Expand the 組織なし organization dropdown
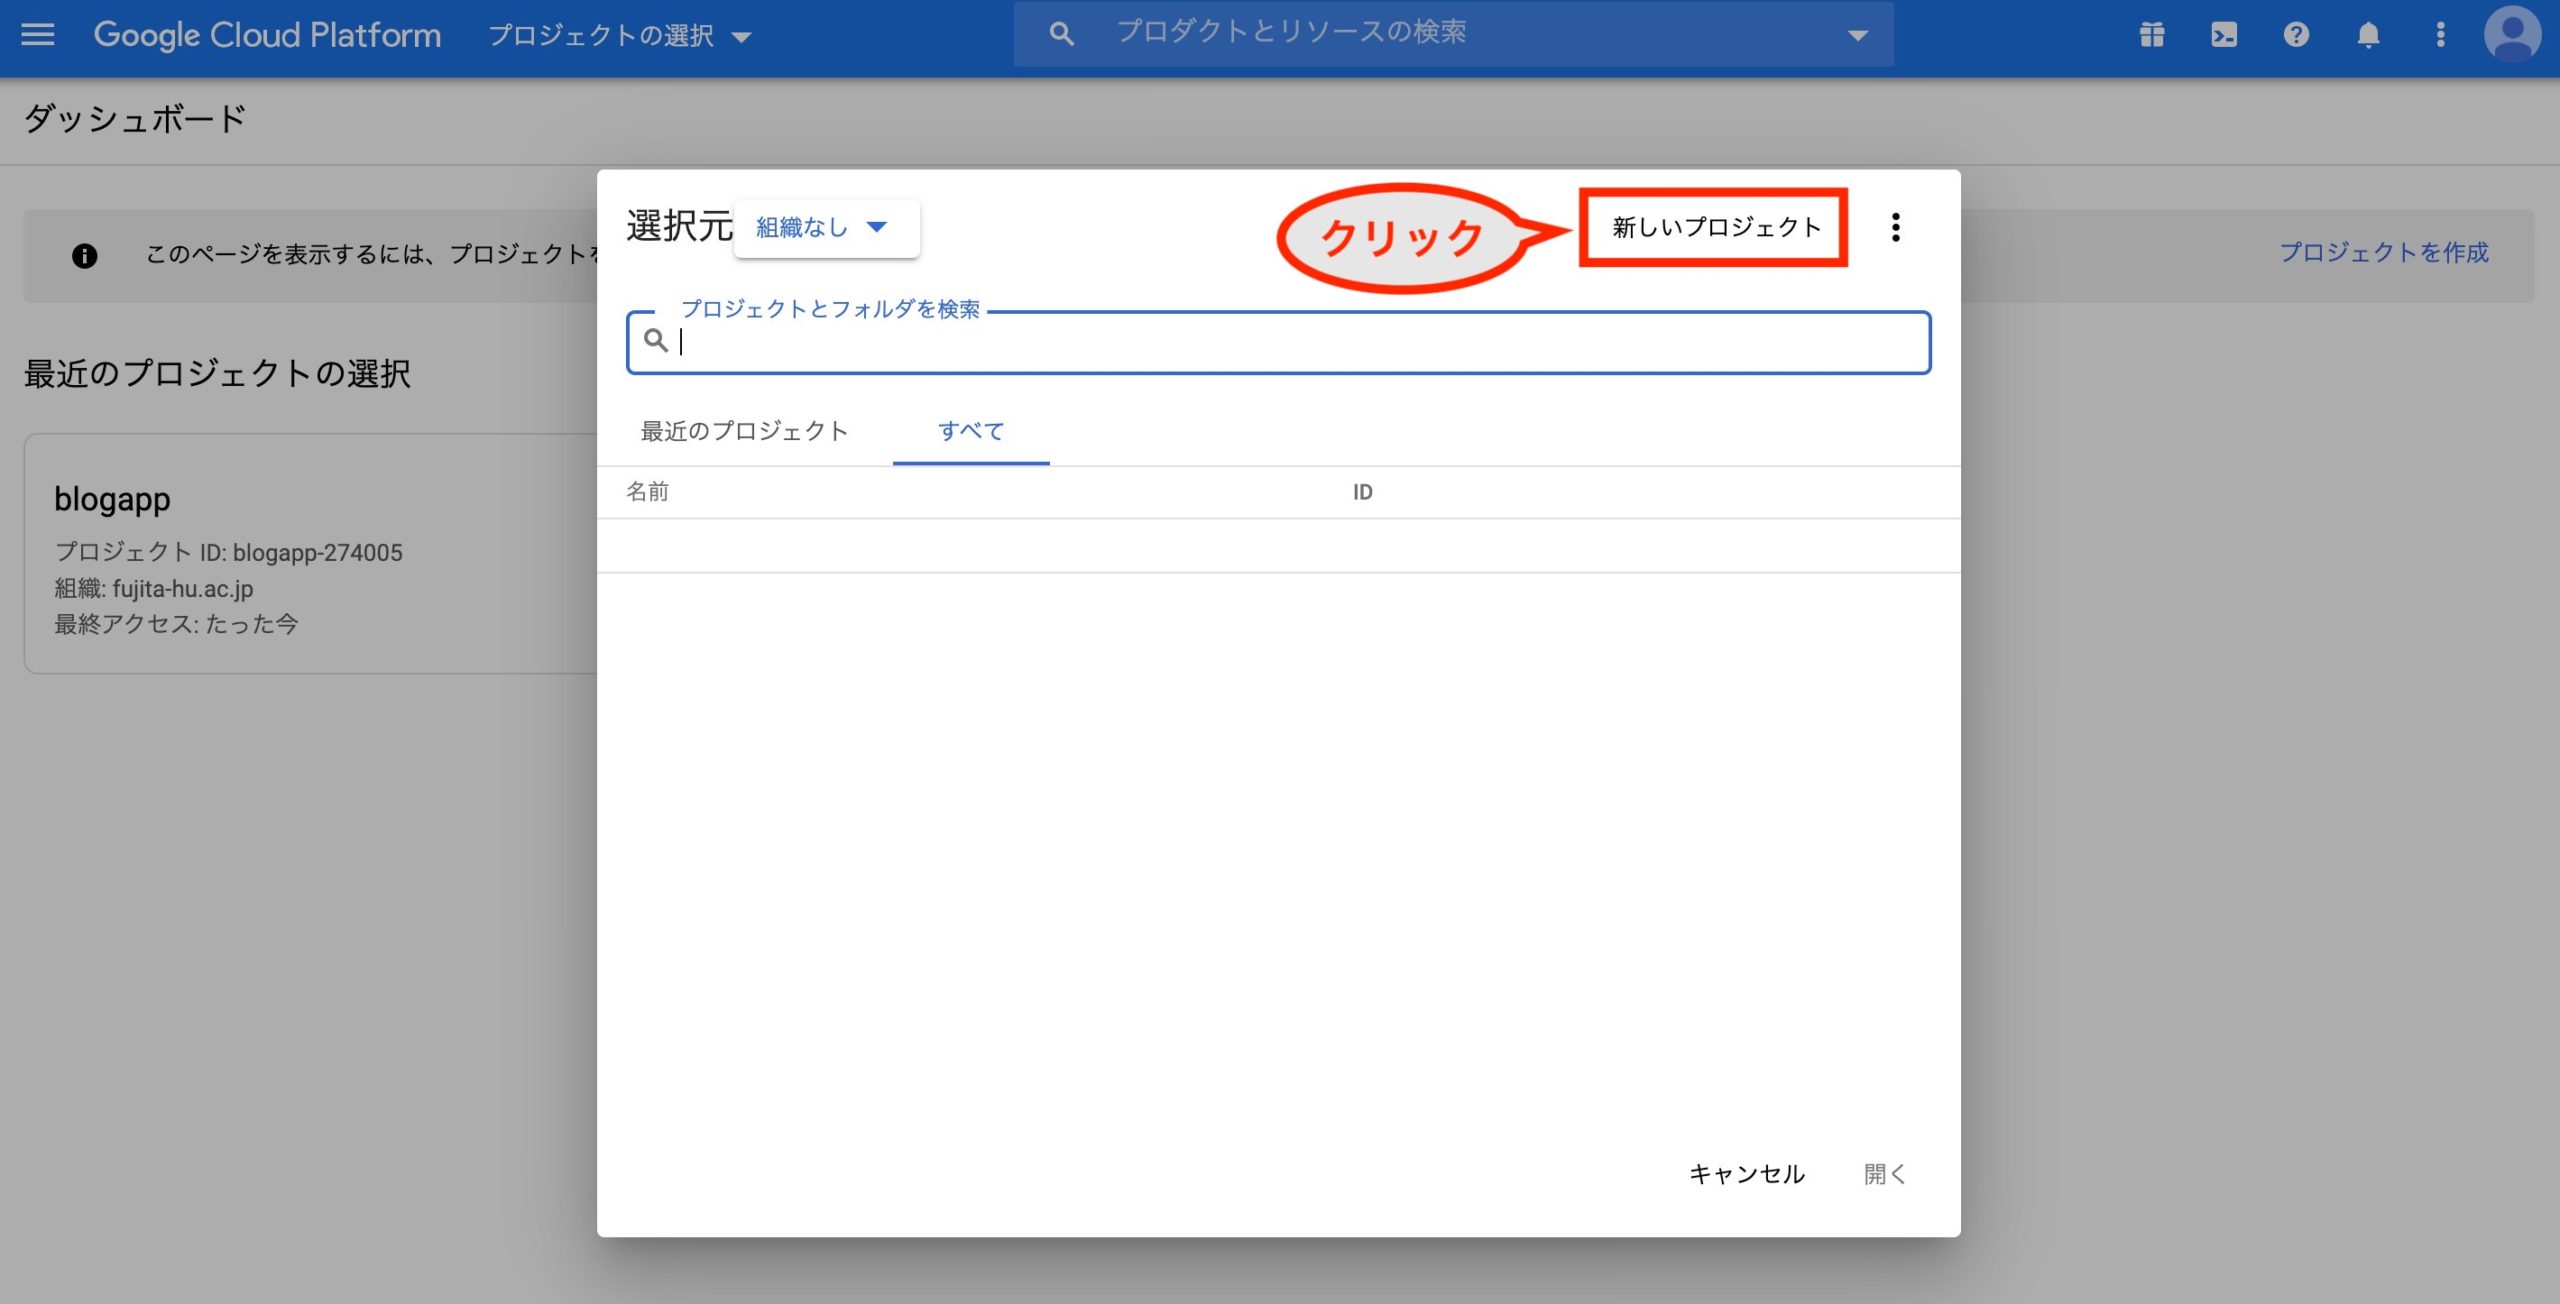This screenshot has width=2560, height=1304. pos(826,228)
